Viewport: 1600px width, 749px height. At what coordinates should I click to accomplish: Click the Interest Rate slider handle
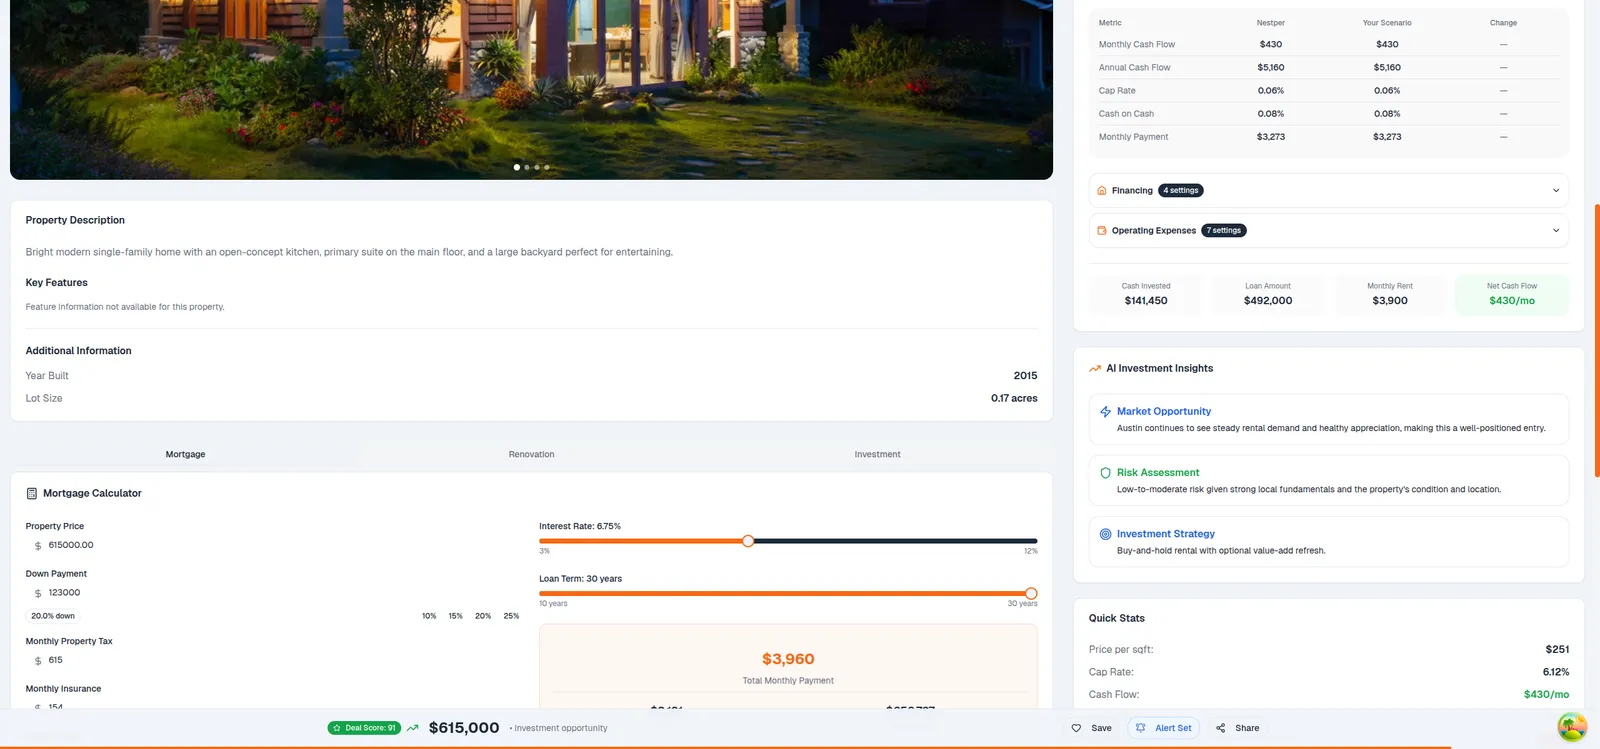click(x=748, y=541)
